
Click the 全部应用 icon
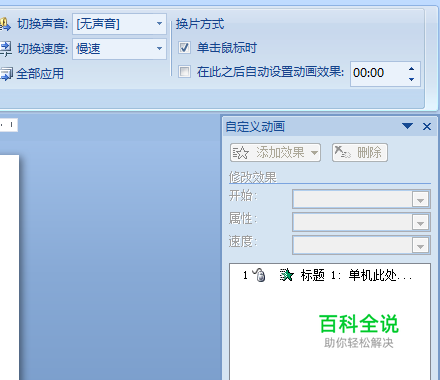click(6, 74)
